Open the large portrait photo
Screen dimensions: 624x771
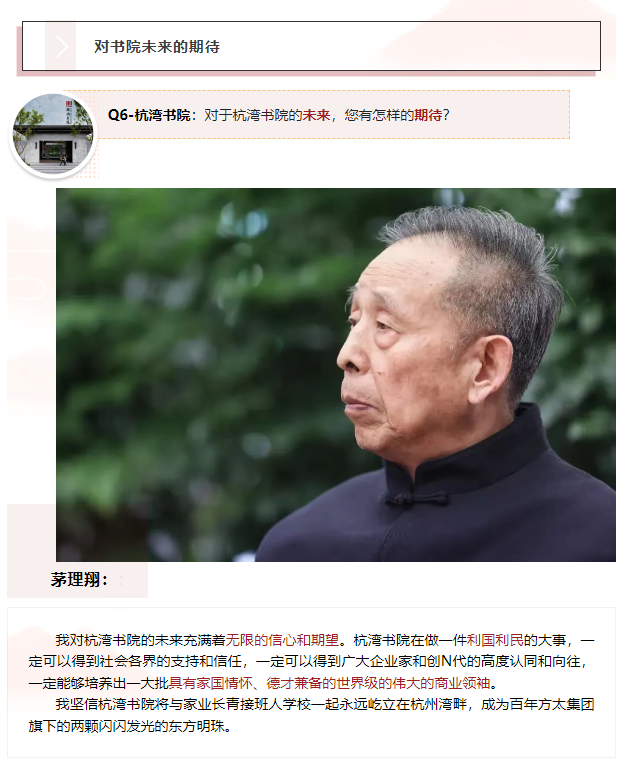point(335,375)
